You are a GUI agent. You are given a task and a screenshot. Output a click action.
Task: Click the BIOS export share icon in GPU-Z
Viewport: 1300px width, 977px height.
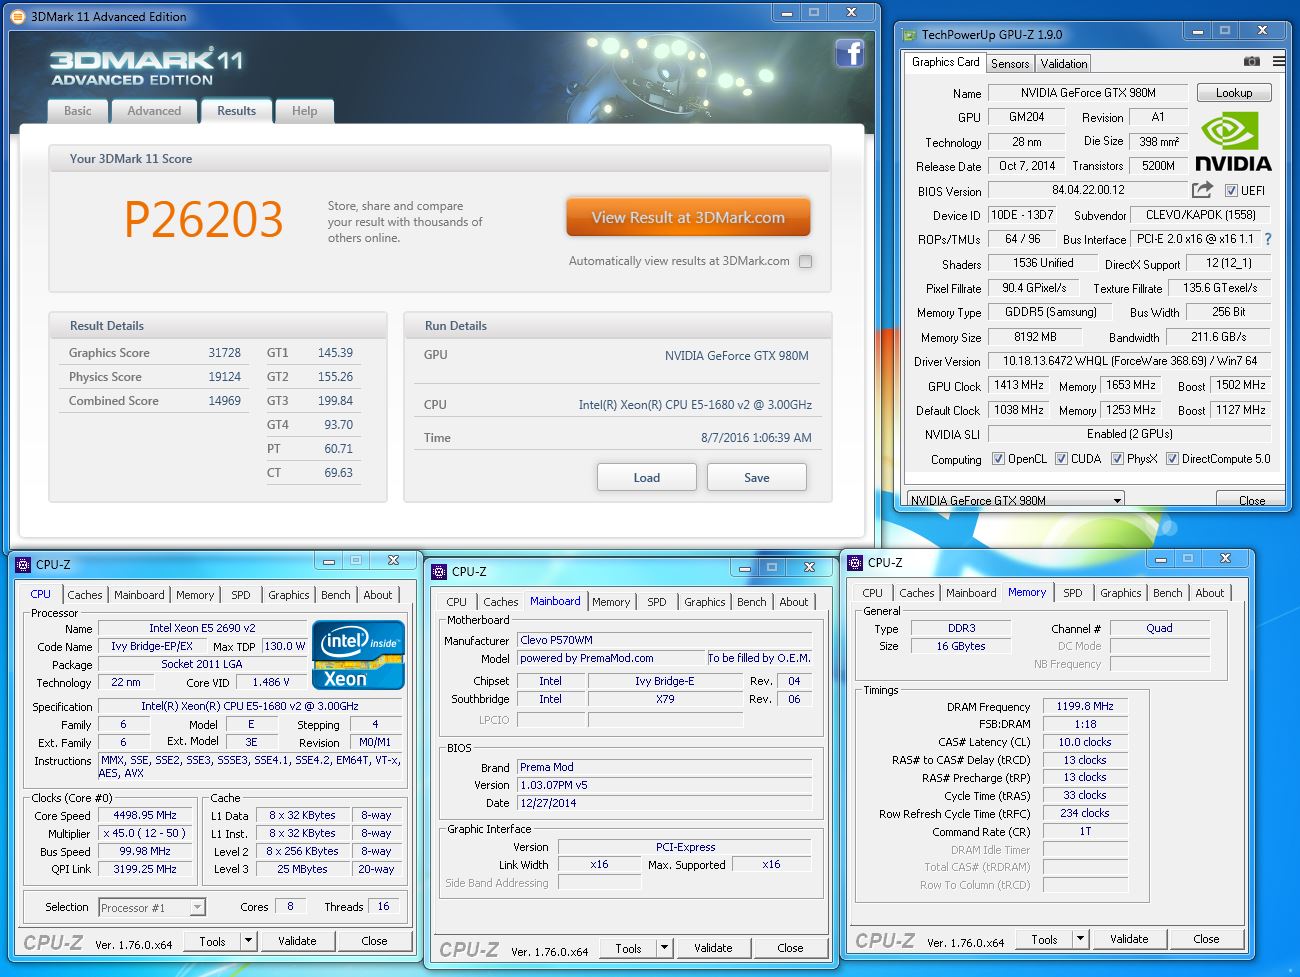click(x=1202, y=190)
